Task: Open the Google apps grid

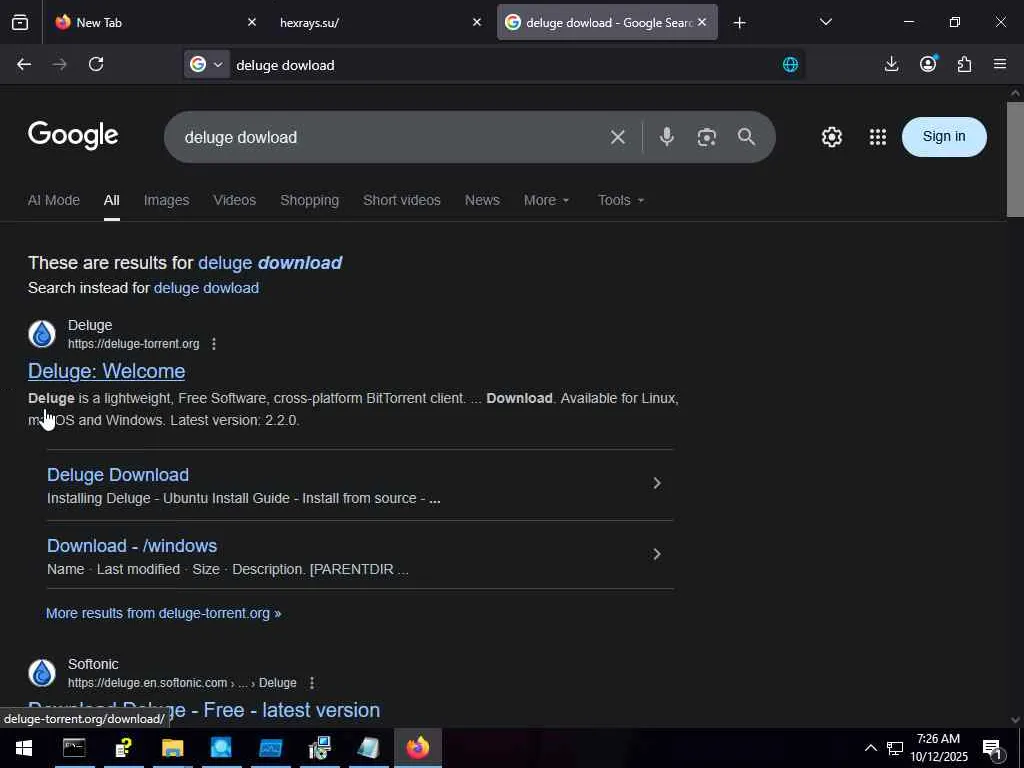Action: pyautogui.click(x=878, y=137)
